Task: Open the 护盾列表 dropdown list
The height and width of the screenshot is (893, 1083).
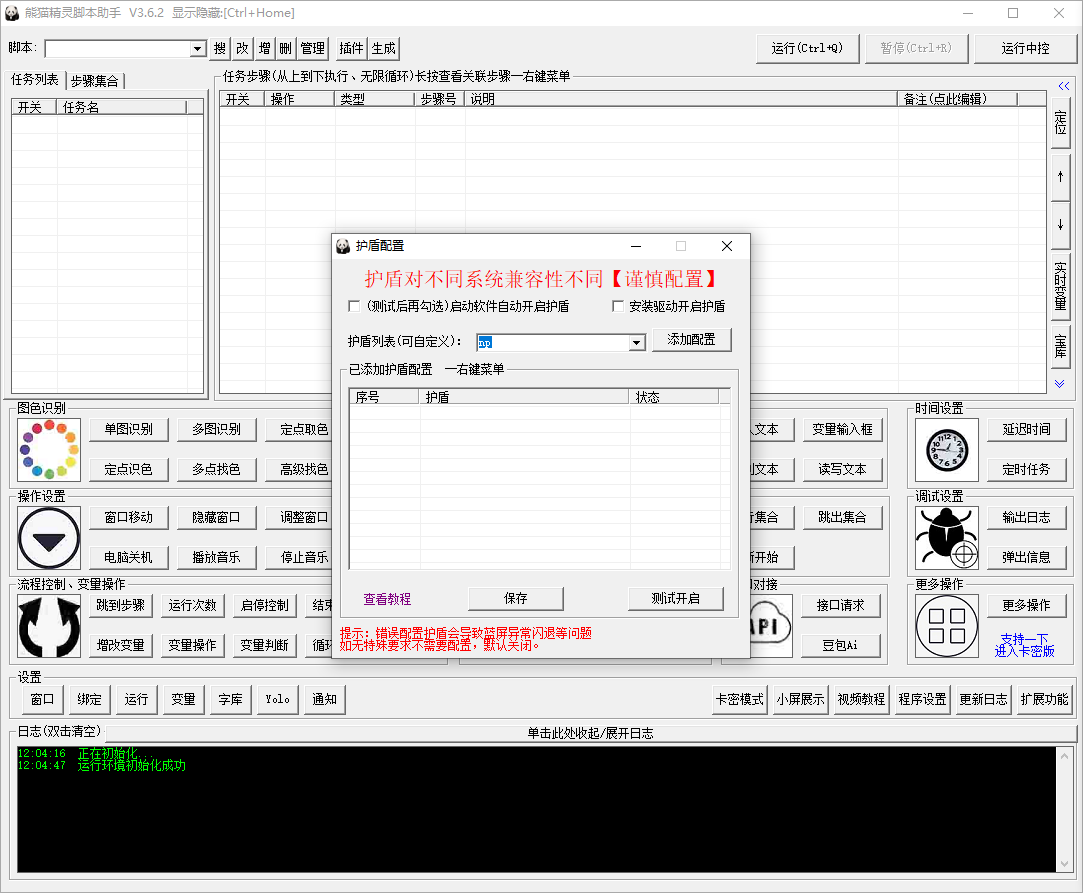Action: click(x=636, y=343)
